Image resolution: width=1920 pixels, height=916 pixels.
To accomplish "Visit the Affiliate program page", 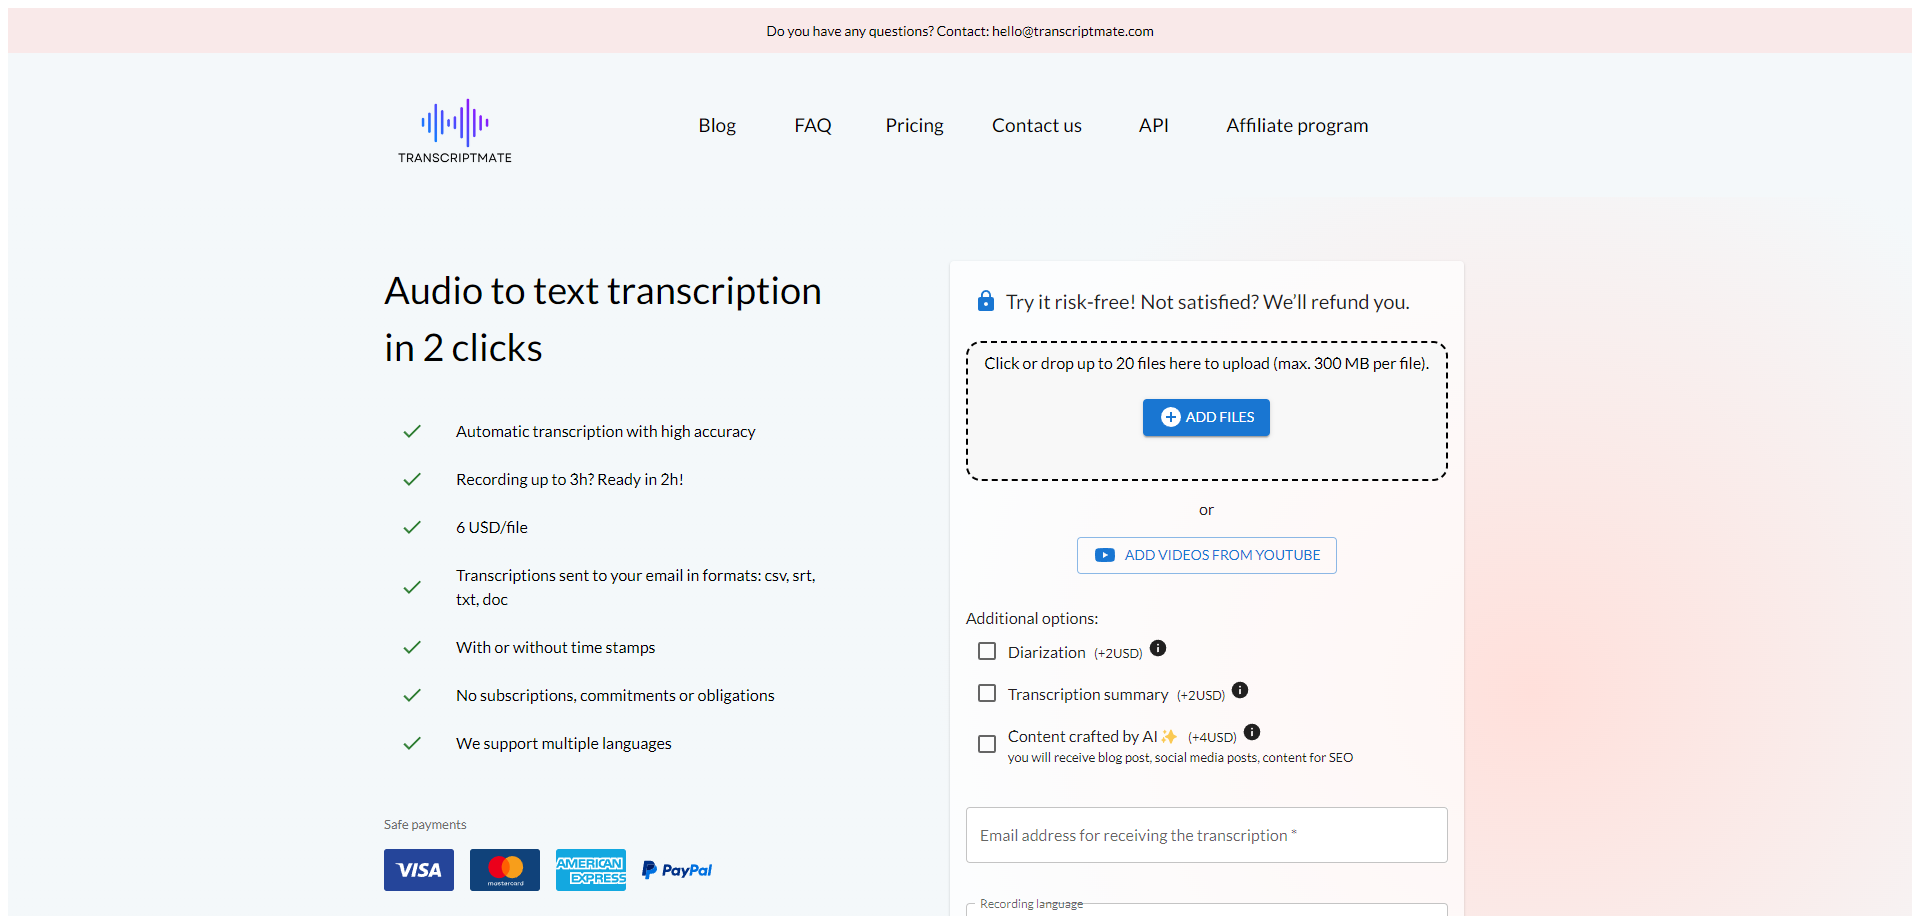I will point(1297,125).
